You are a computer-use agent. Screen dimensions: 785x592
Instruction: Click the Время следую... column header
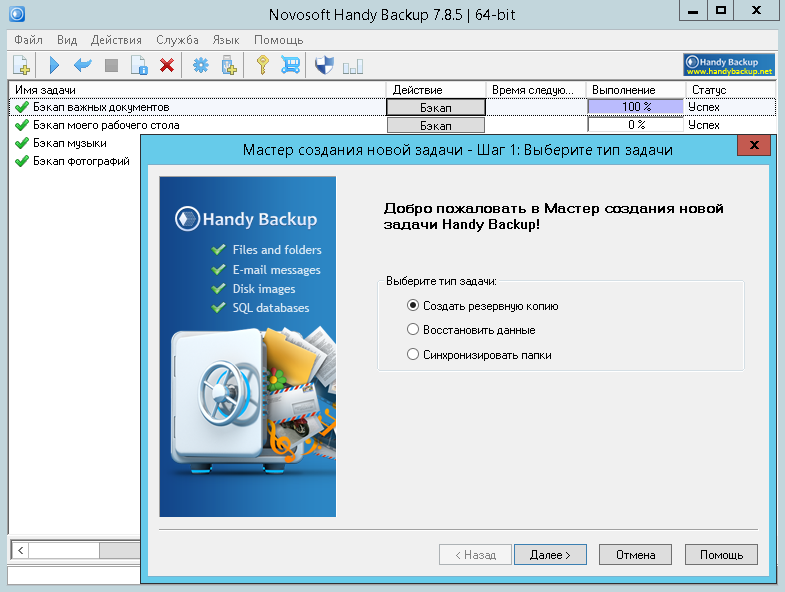(536, 90)
